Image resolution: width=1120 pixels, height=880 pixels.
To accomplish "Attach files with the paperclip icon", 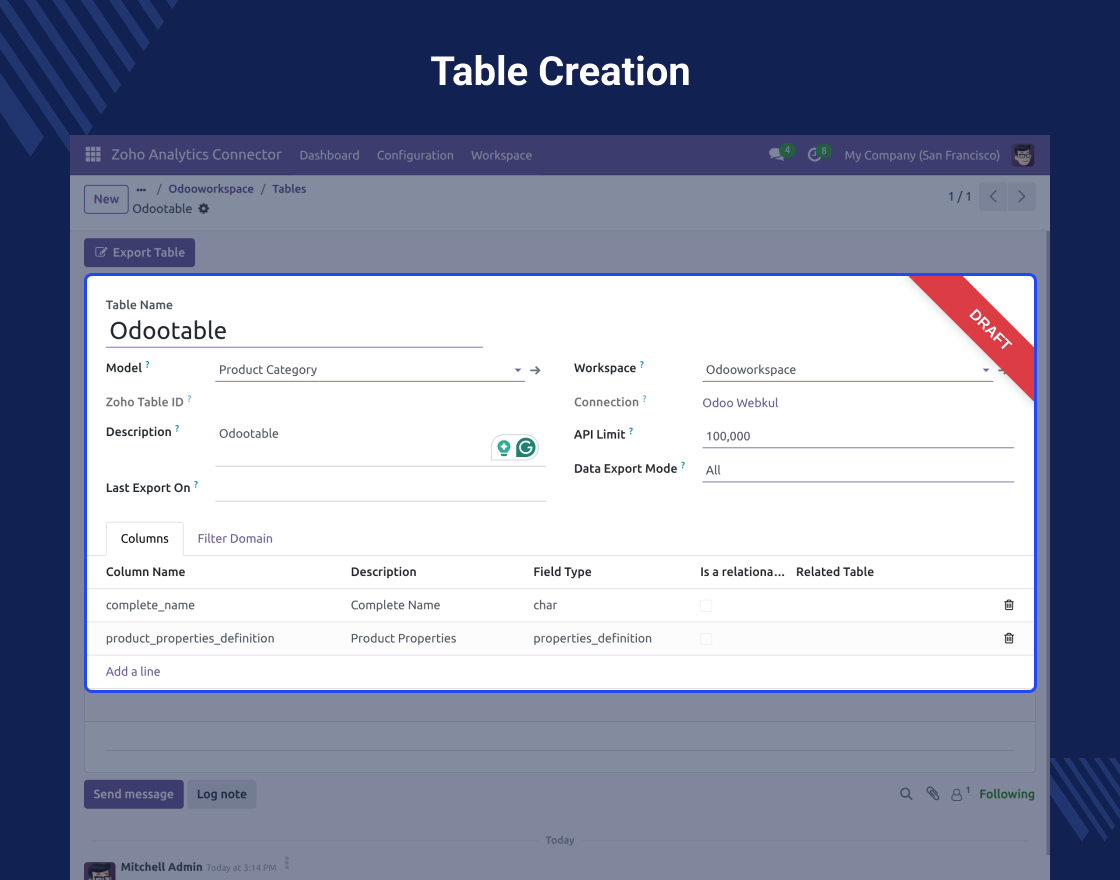I will click(932, 794).
